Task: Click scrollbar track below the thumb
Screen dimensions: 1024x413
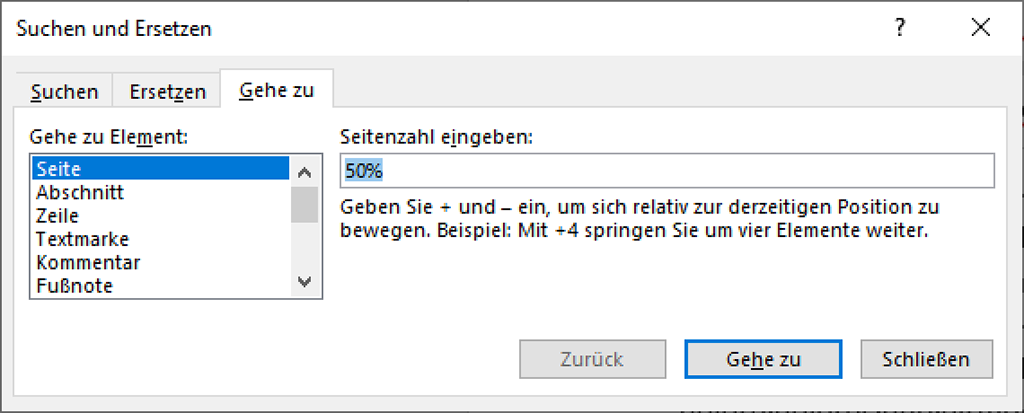Action: pyautogui.click(x=305, y=248)
